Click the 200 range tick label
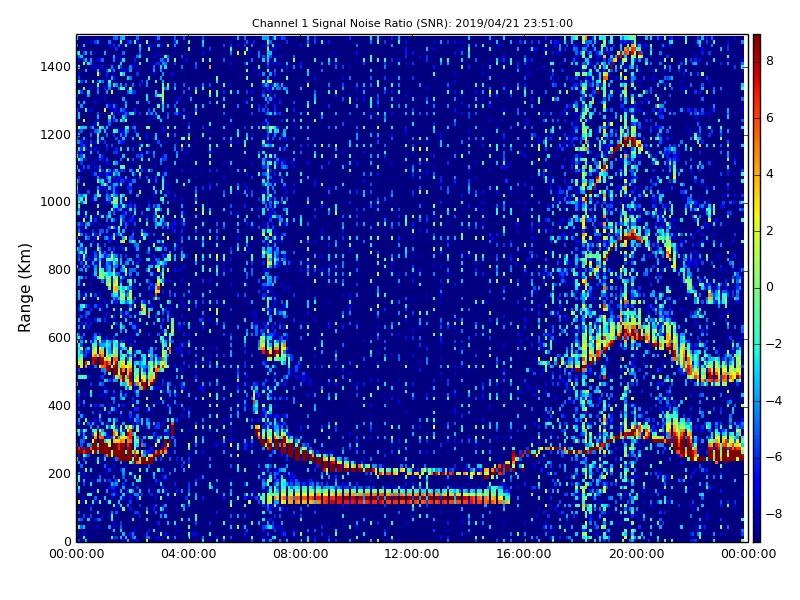The width and height of the screenshot is (800, 600). pyautogui.click(x=59, y=473)
